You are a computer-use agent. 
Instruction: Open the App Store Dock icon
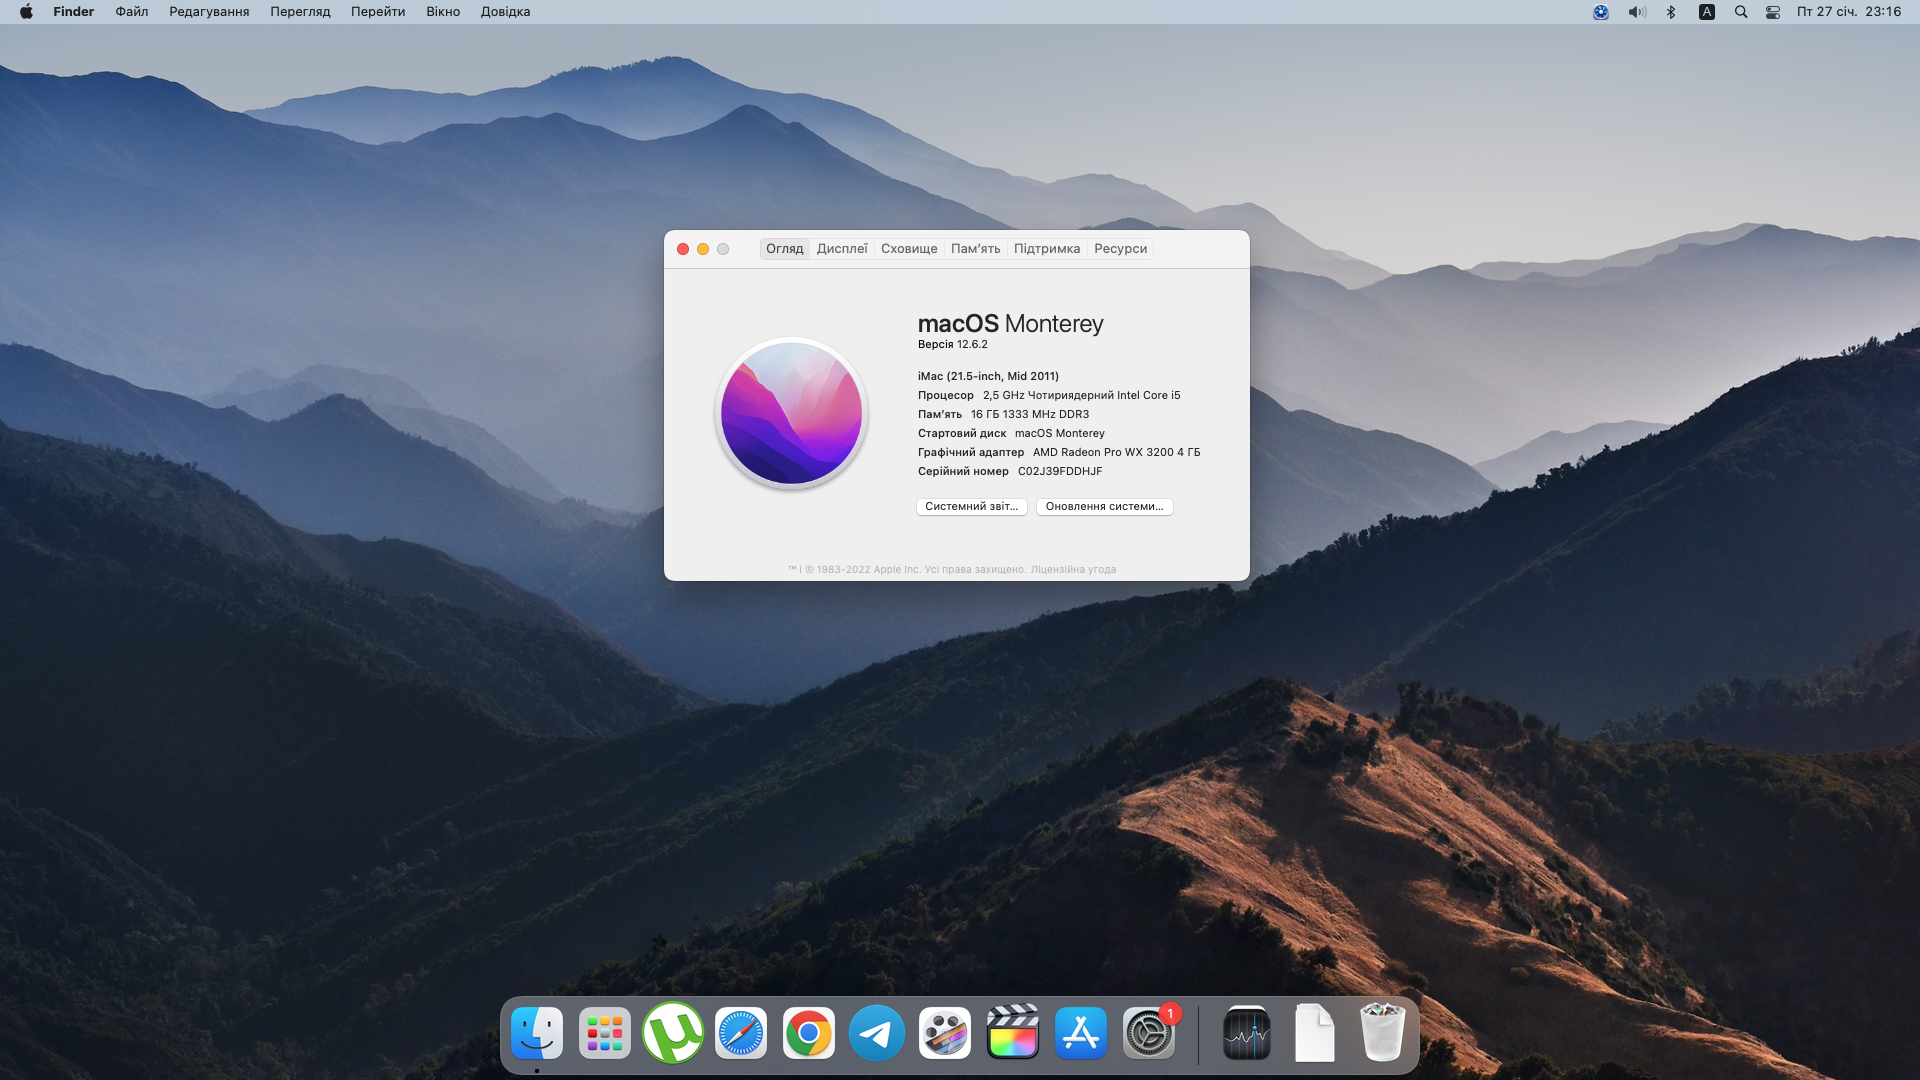tap(1081, 1033)
